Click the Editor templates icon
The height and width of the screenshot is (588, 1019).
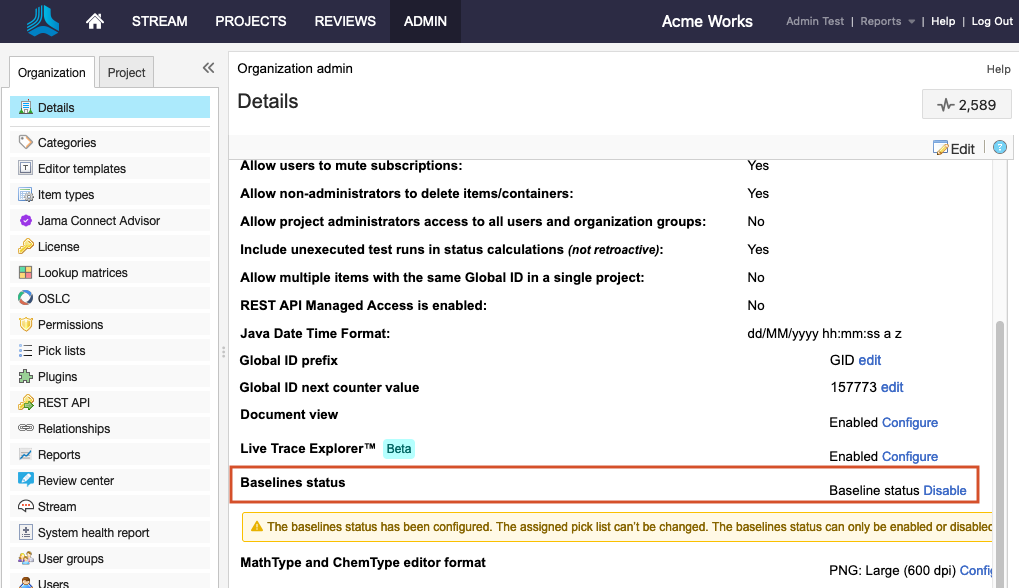click(25, 168)
